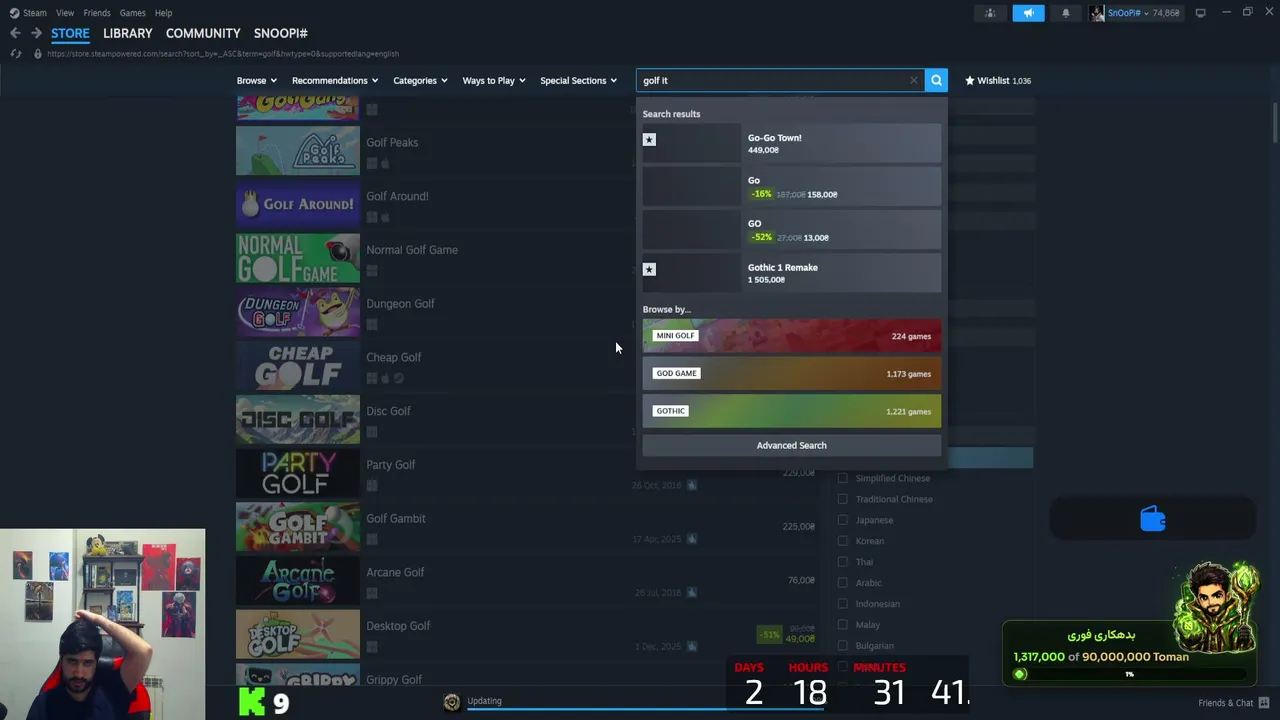This screenshot has height=720, width=1280.
Task: Open the Go result with -16% discount
Action: (792, 187)
